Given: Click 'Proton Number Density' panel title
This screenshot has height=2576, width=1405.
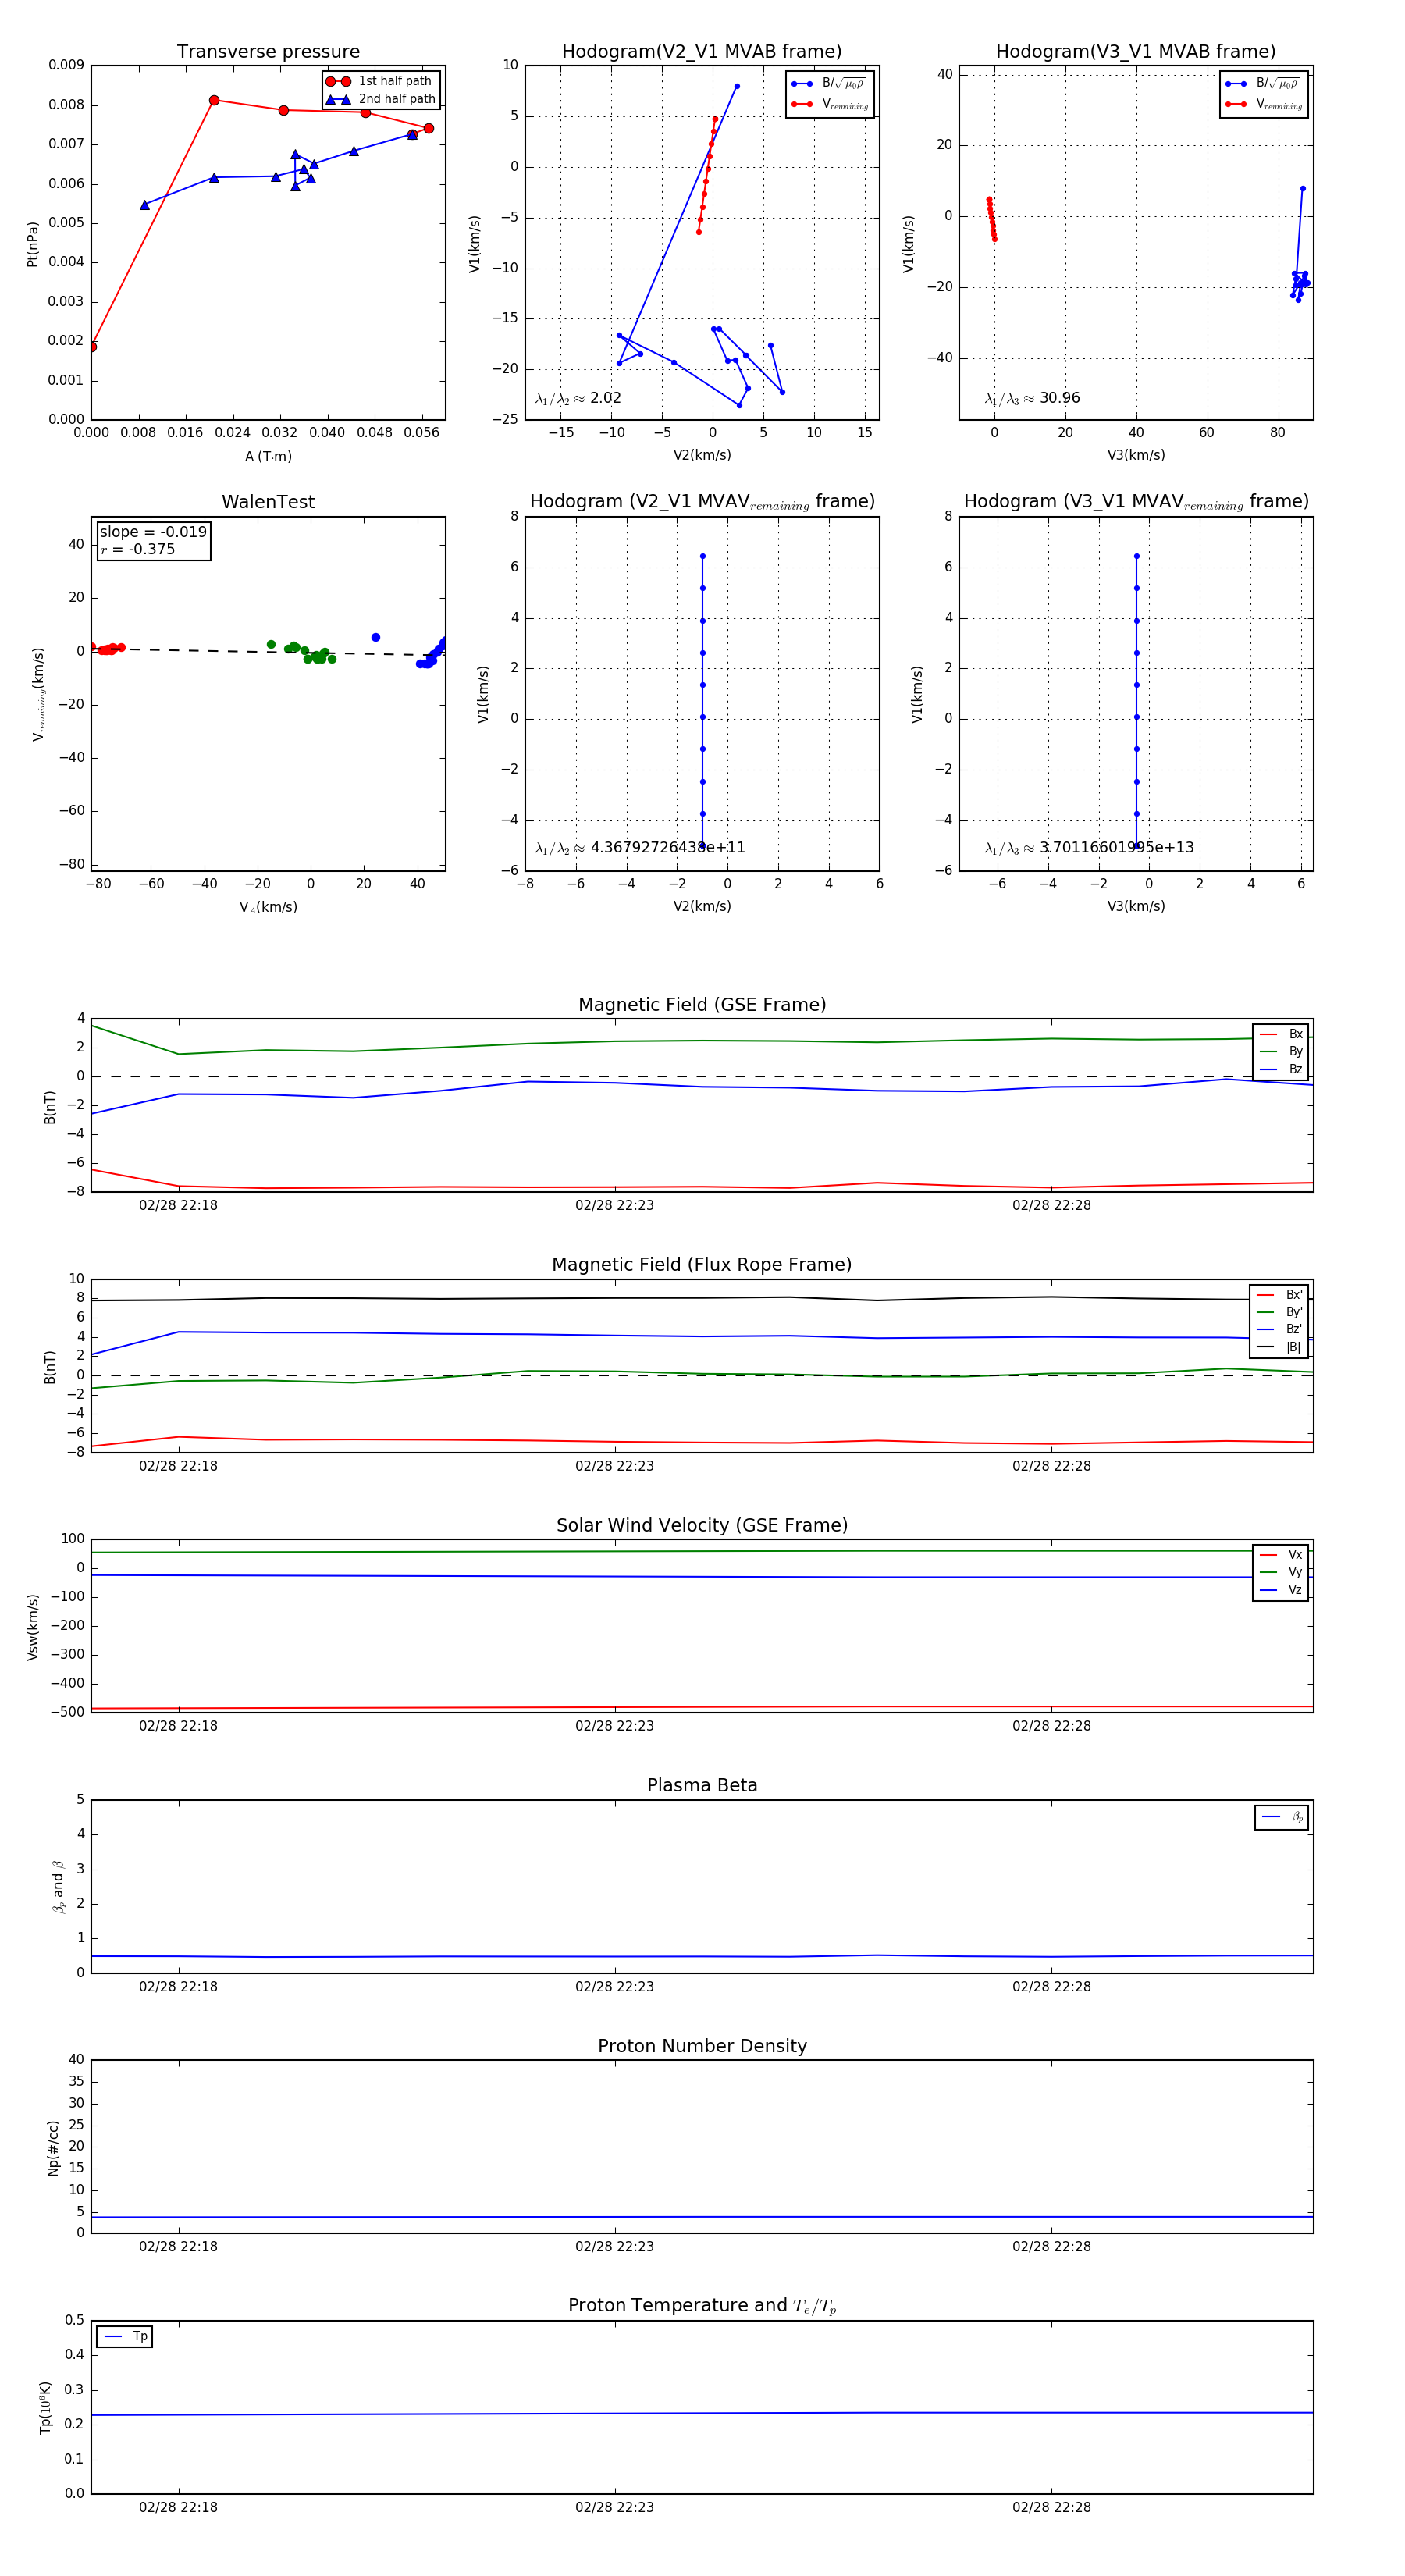Looking at the screenshot, I should coord(702,2046).
